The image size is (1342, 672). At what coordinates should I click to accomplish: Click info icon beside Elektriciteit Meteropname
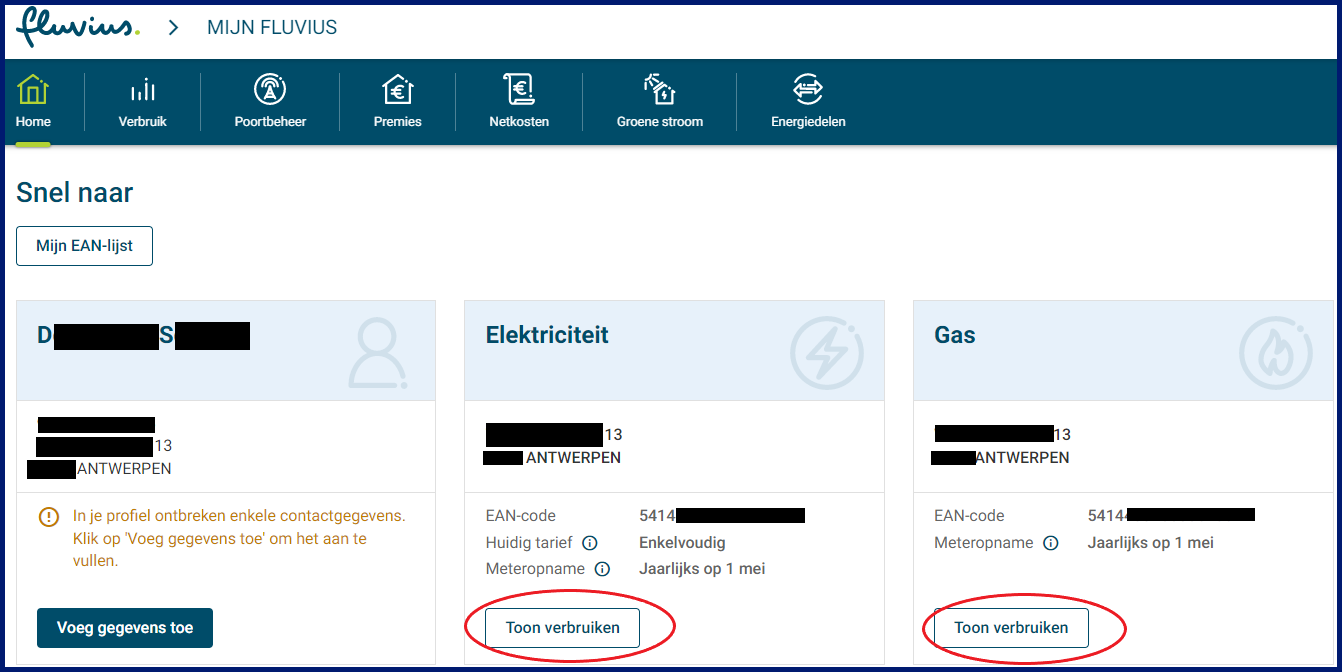(x=602, y=569)
